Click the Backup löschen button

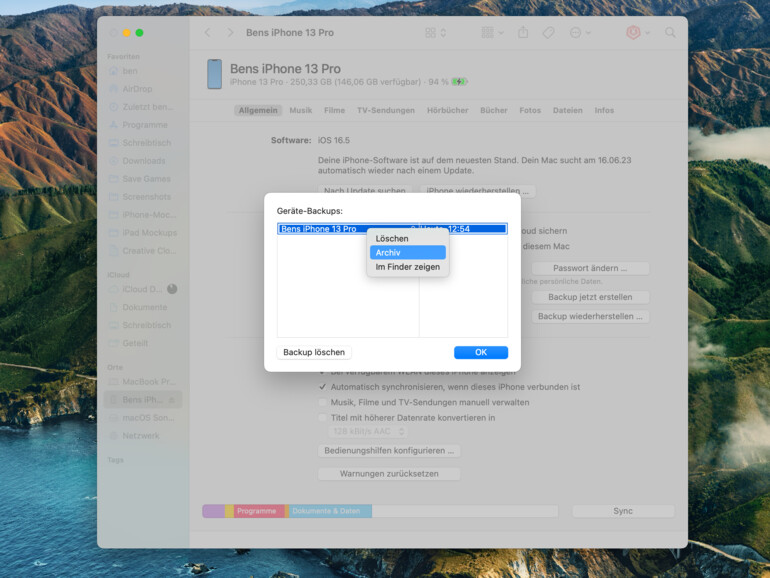tap(314, 352)
